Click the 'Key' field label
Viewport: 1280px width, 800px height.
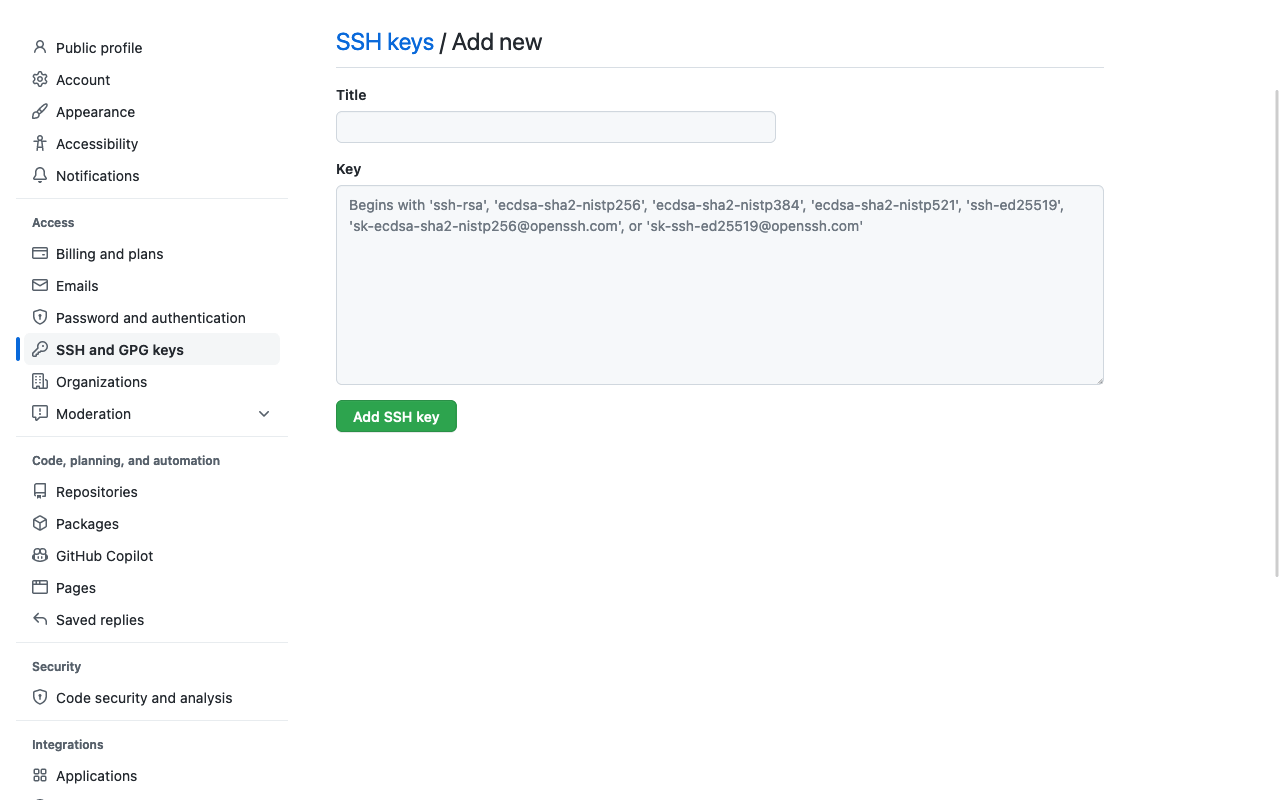348,169
